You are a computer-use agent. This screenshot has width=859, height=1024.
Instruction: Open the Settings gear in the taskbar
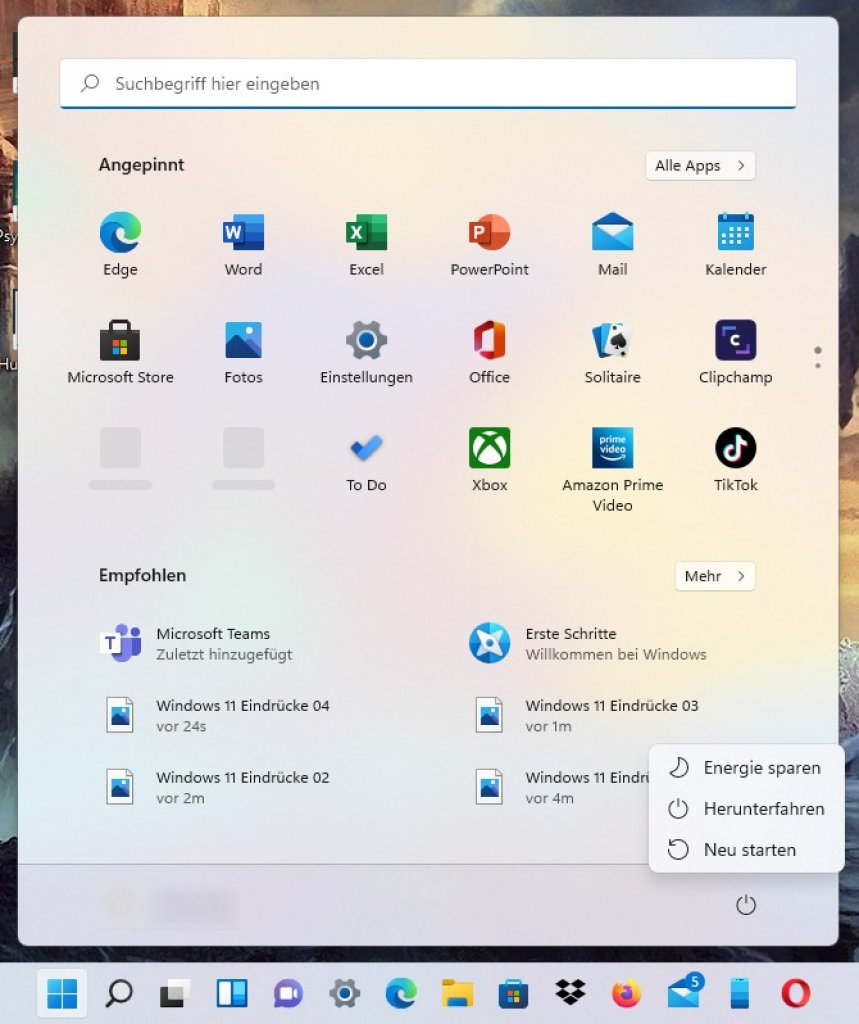(x=344, y=993)
